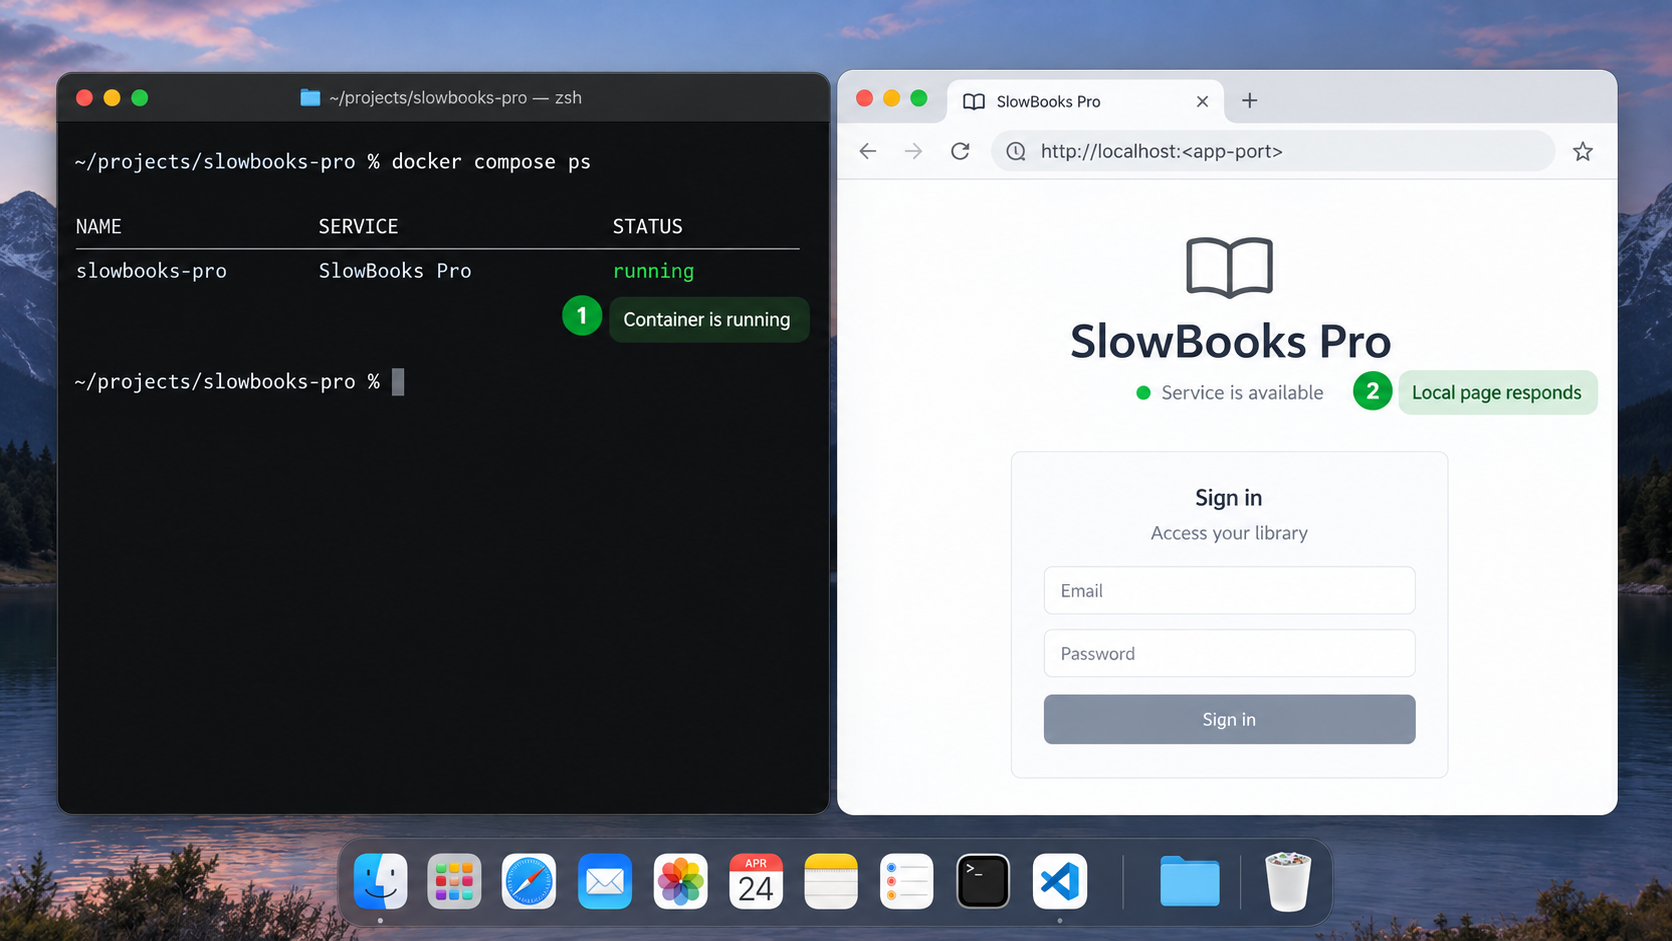Select the SlowBooks Pro browser tab
1672x941 pixels.
coord(1085,101)
